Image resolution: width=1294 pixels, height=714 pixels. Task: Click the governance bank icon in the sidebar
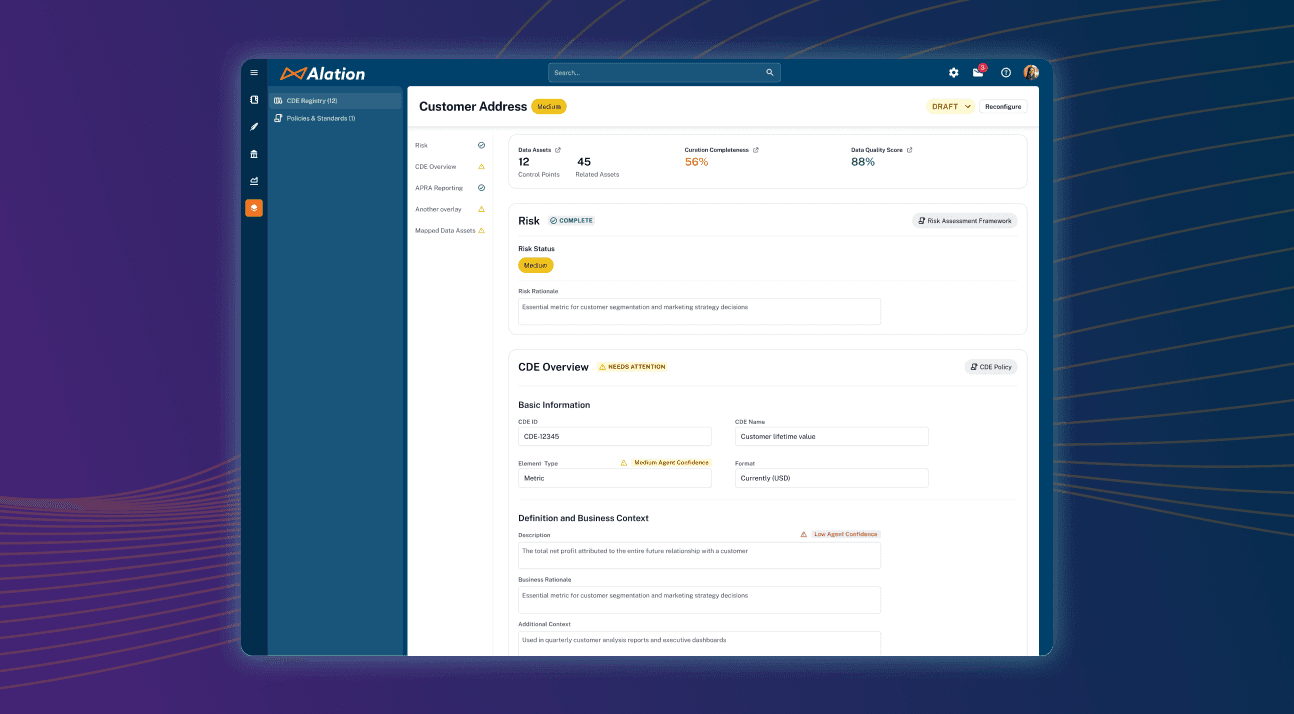click(254, 154)
